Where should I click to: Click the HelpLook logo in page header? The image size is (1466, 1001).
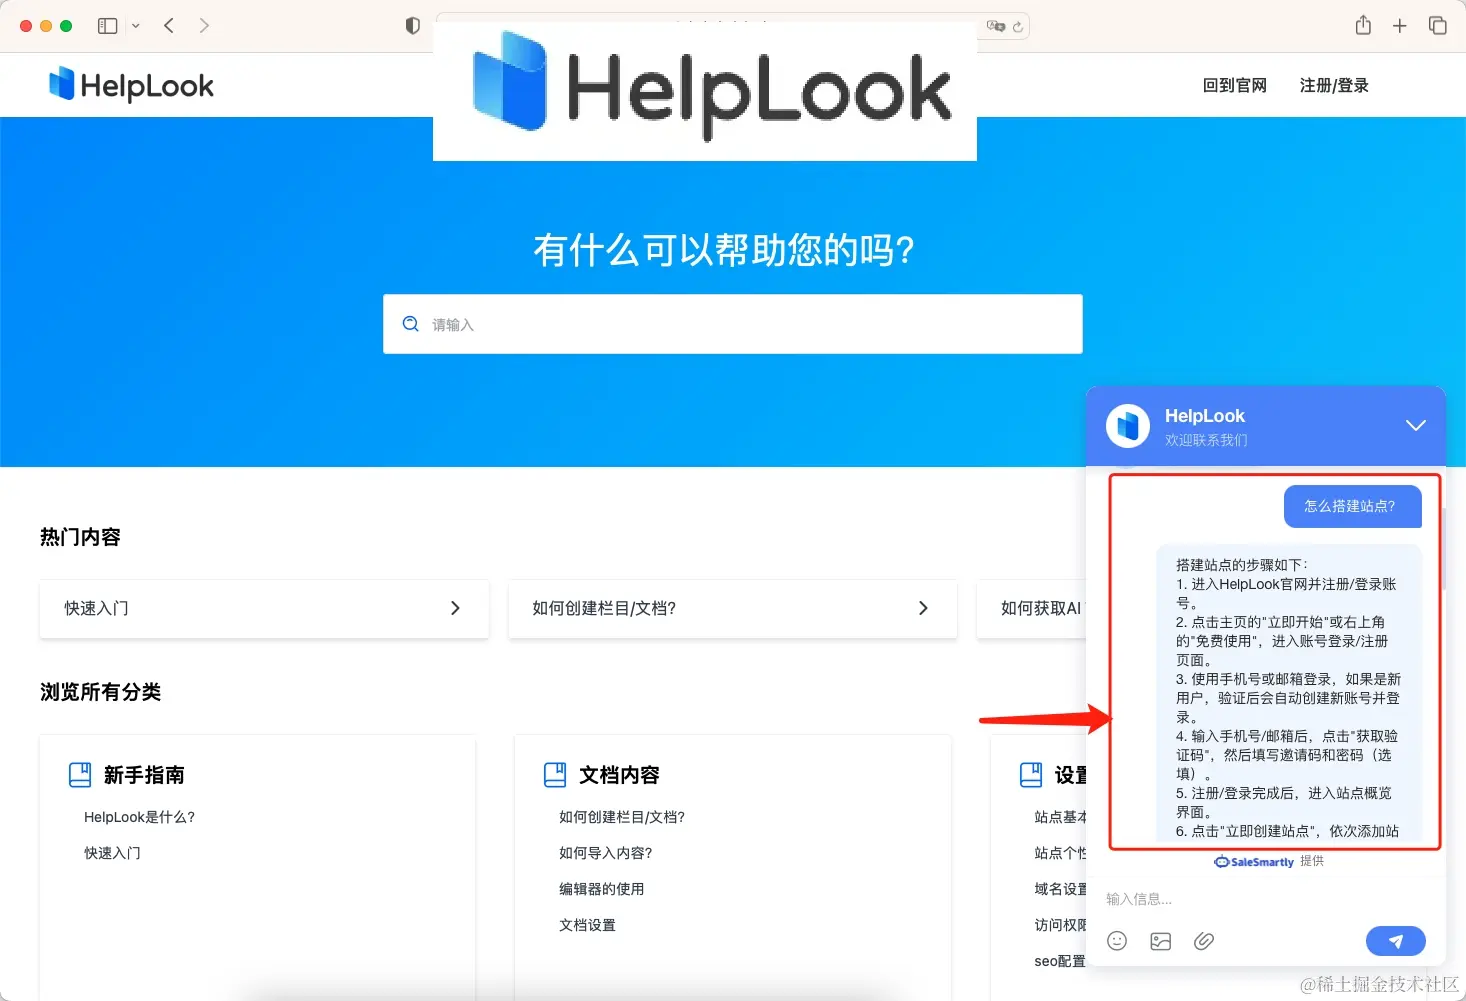[x=131, y=85]
